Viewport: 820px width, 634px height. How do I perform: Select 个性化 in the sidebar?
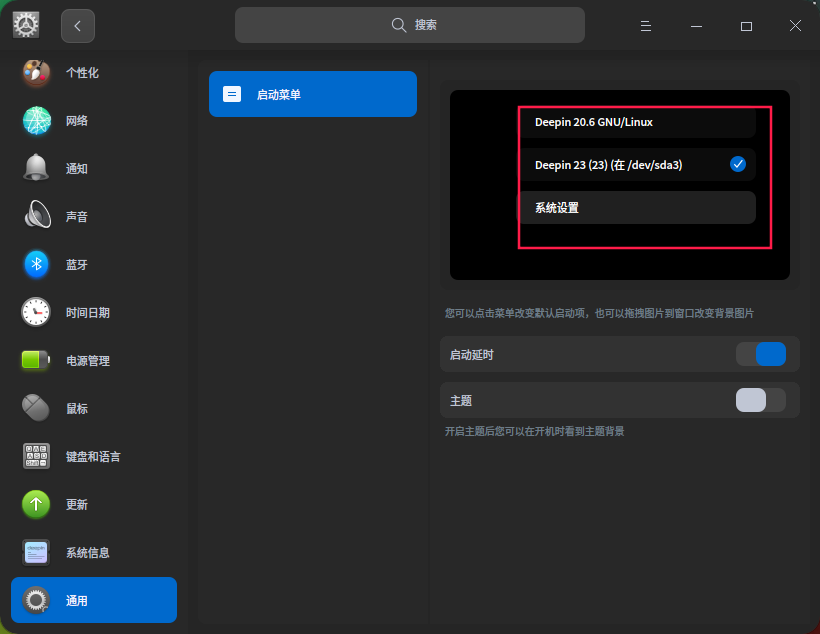click(x=94, y=73)
